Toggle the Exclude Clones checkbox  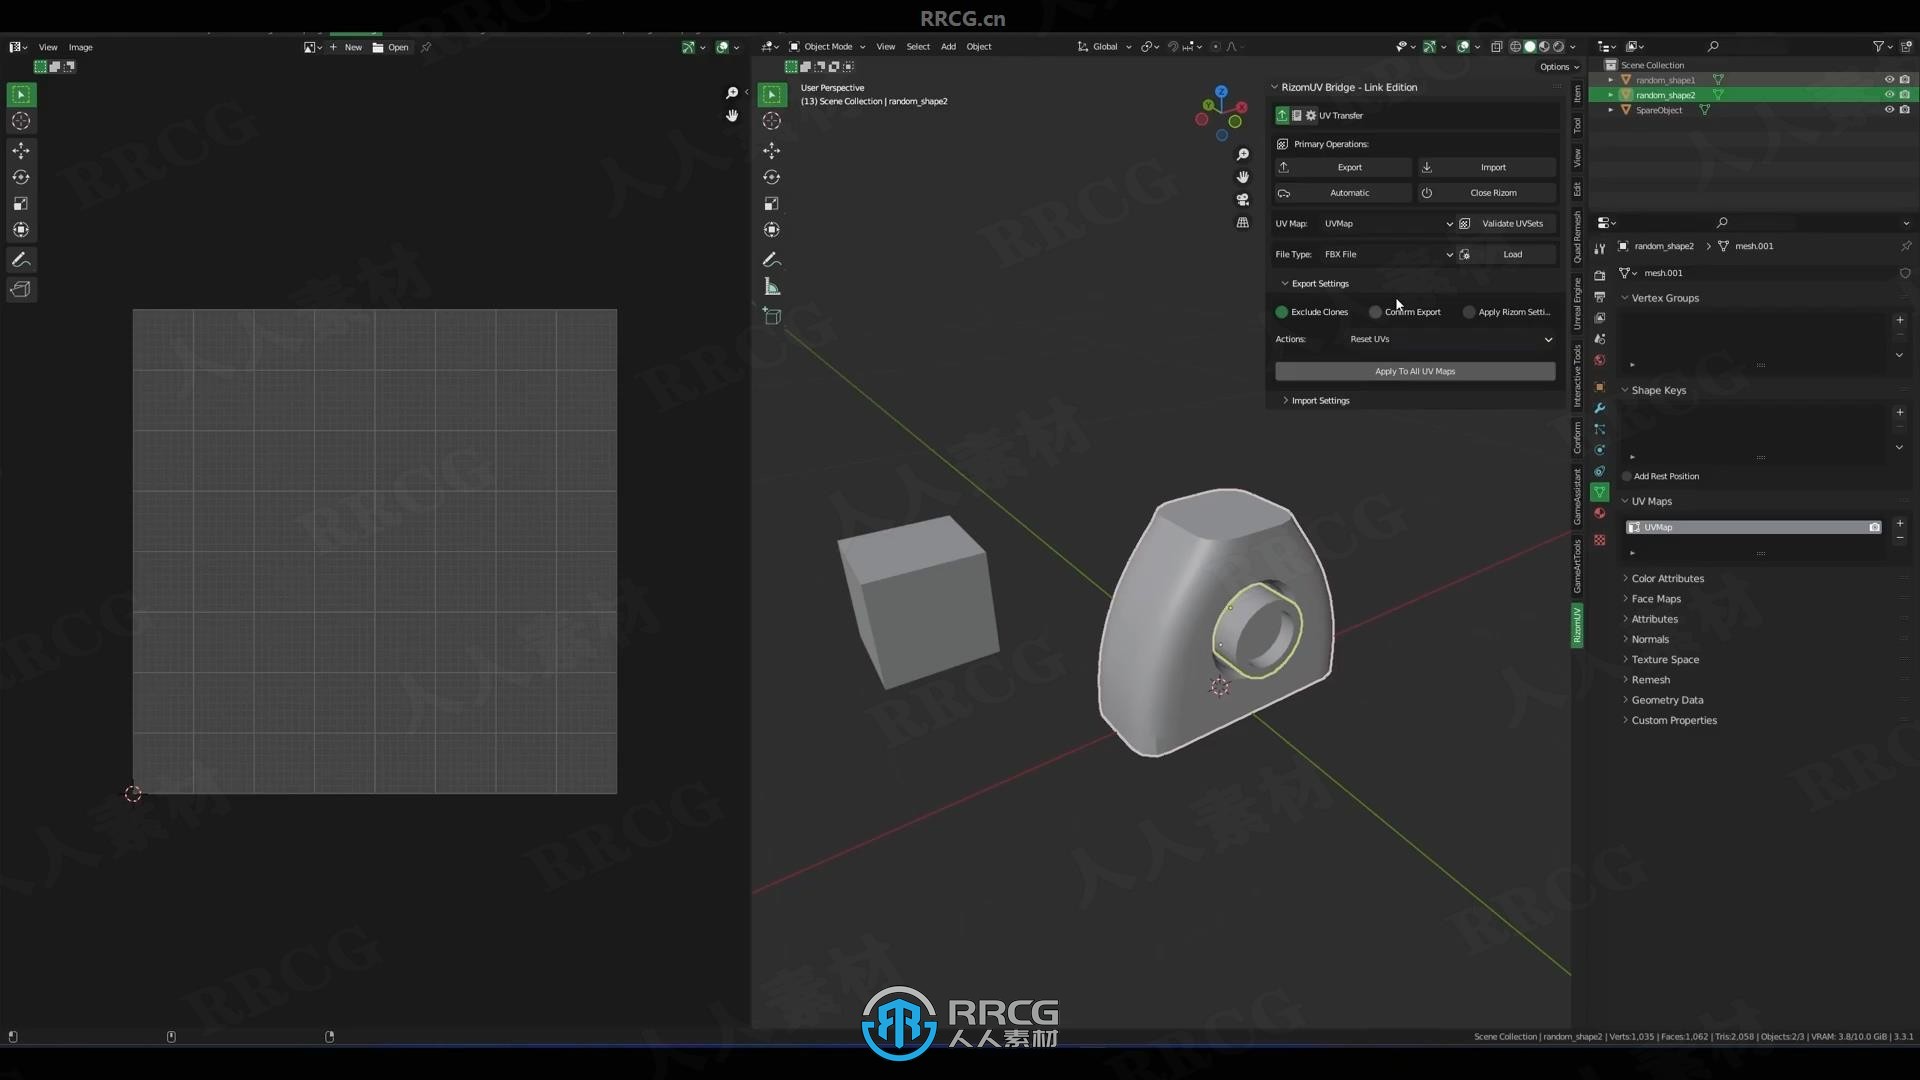(1282, 311)
